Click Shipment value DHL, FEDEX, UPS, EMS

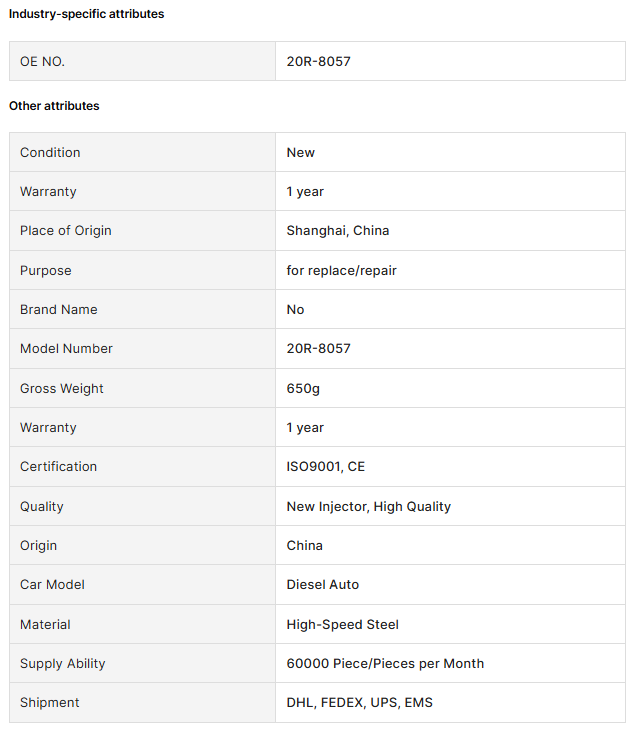(x=359, y=702)
